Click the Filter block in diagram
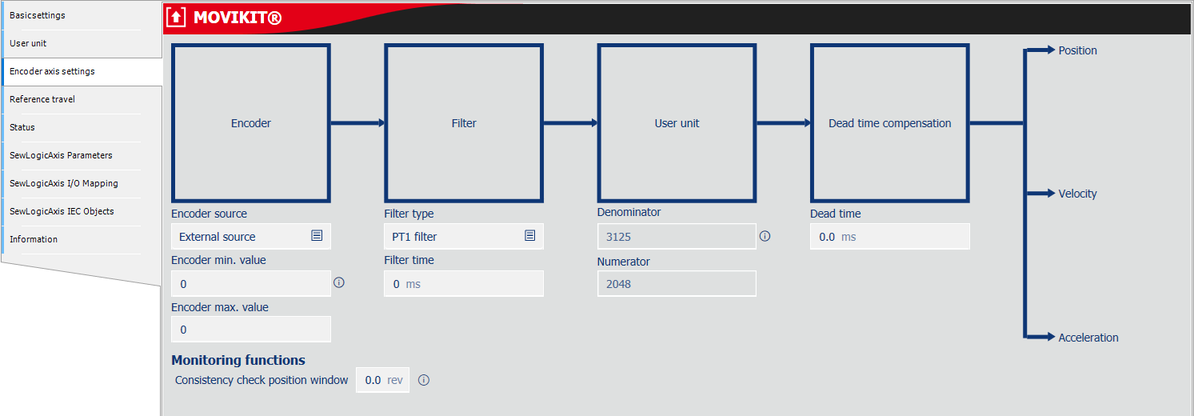 [x=464, y=124]
